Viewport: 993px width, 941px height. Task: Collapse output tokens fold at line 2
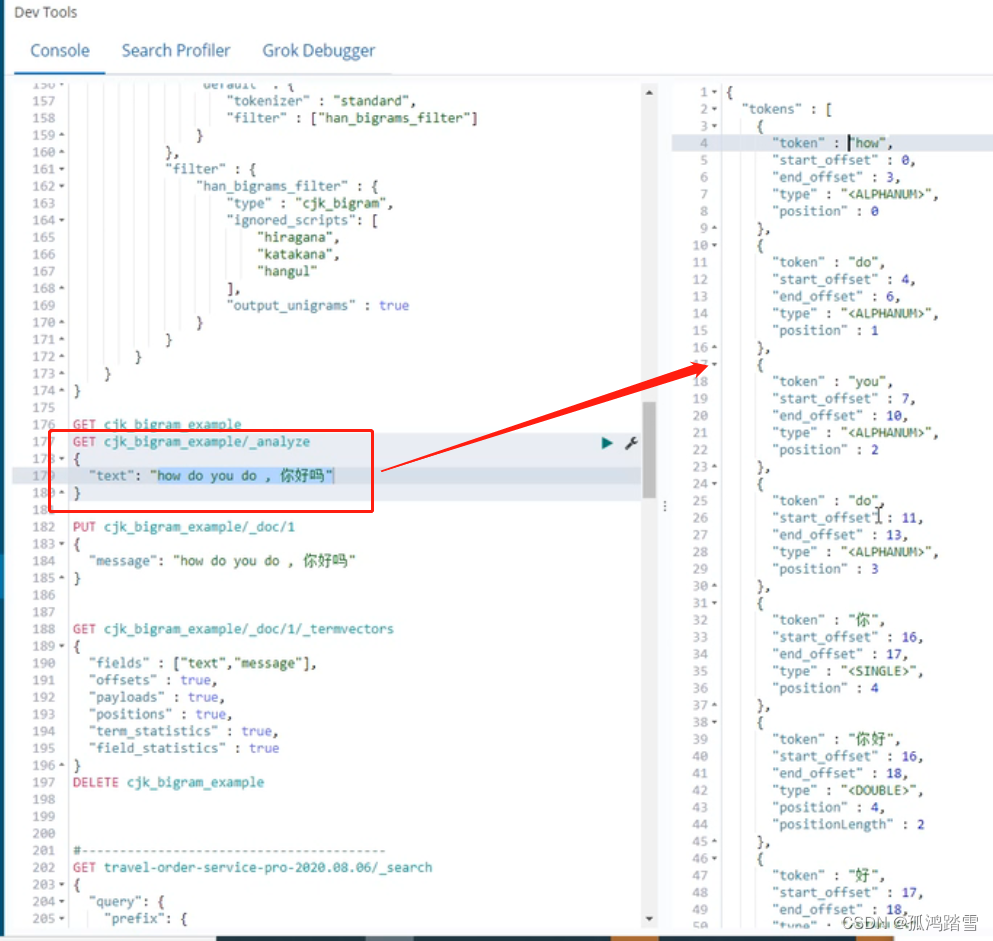(x=714, y=109)
